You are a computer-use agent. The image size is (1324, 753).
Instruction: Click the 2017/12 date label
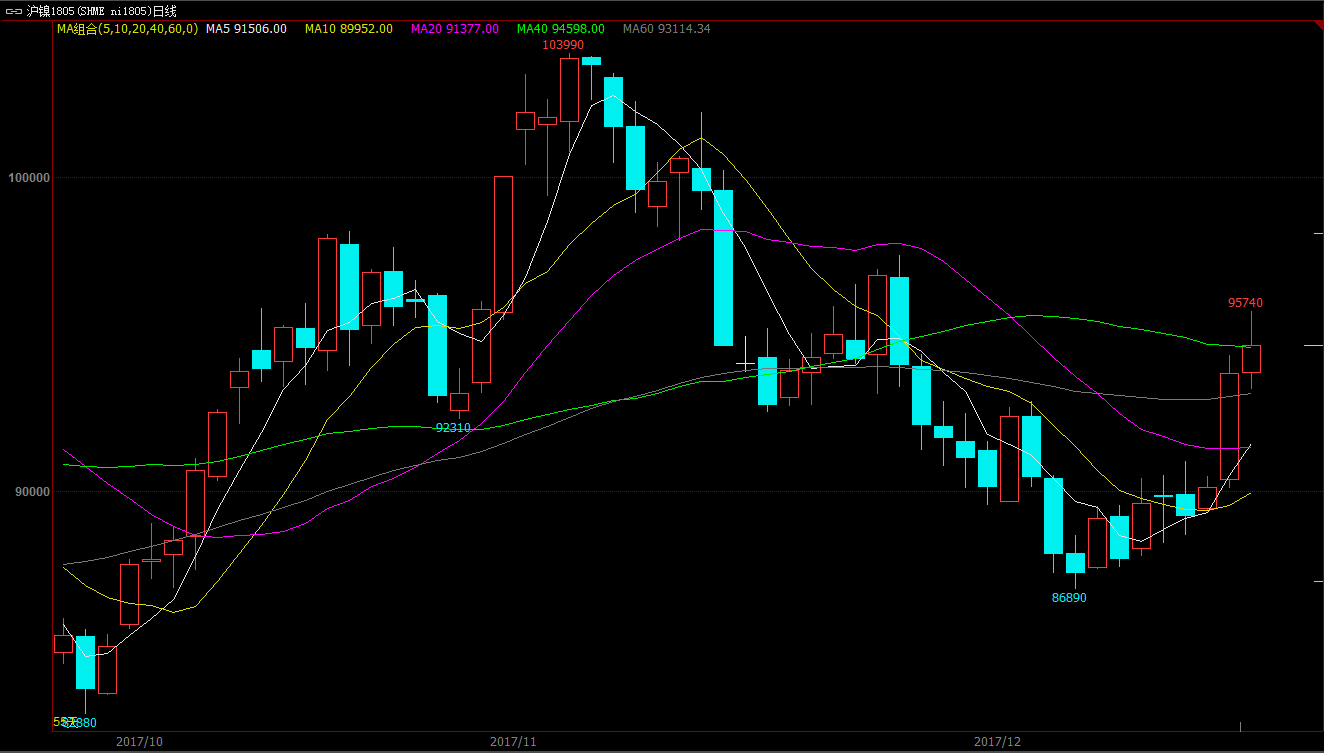click(998, 742)
